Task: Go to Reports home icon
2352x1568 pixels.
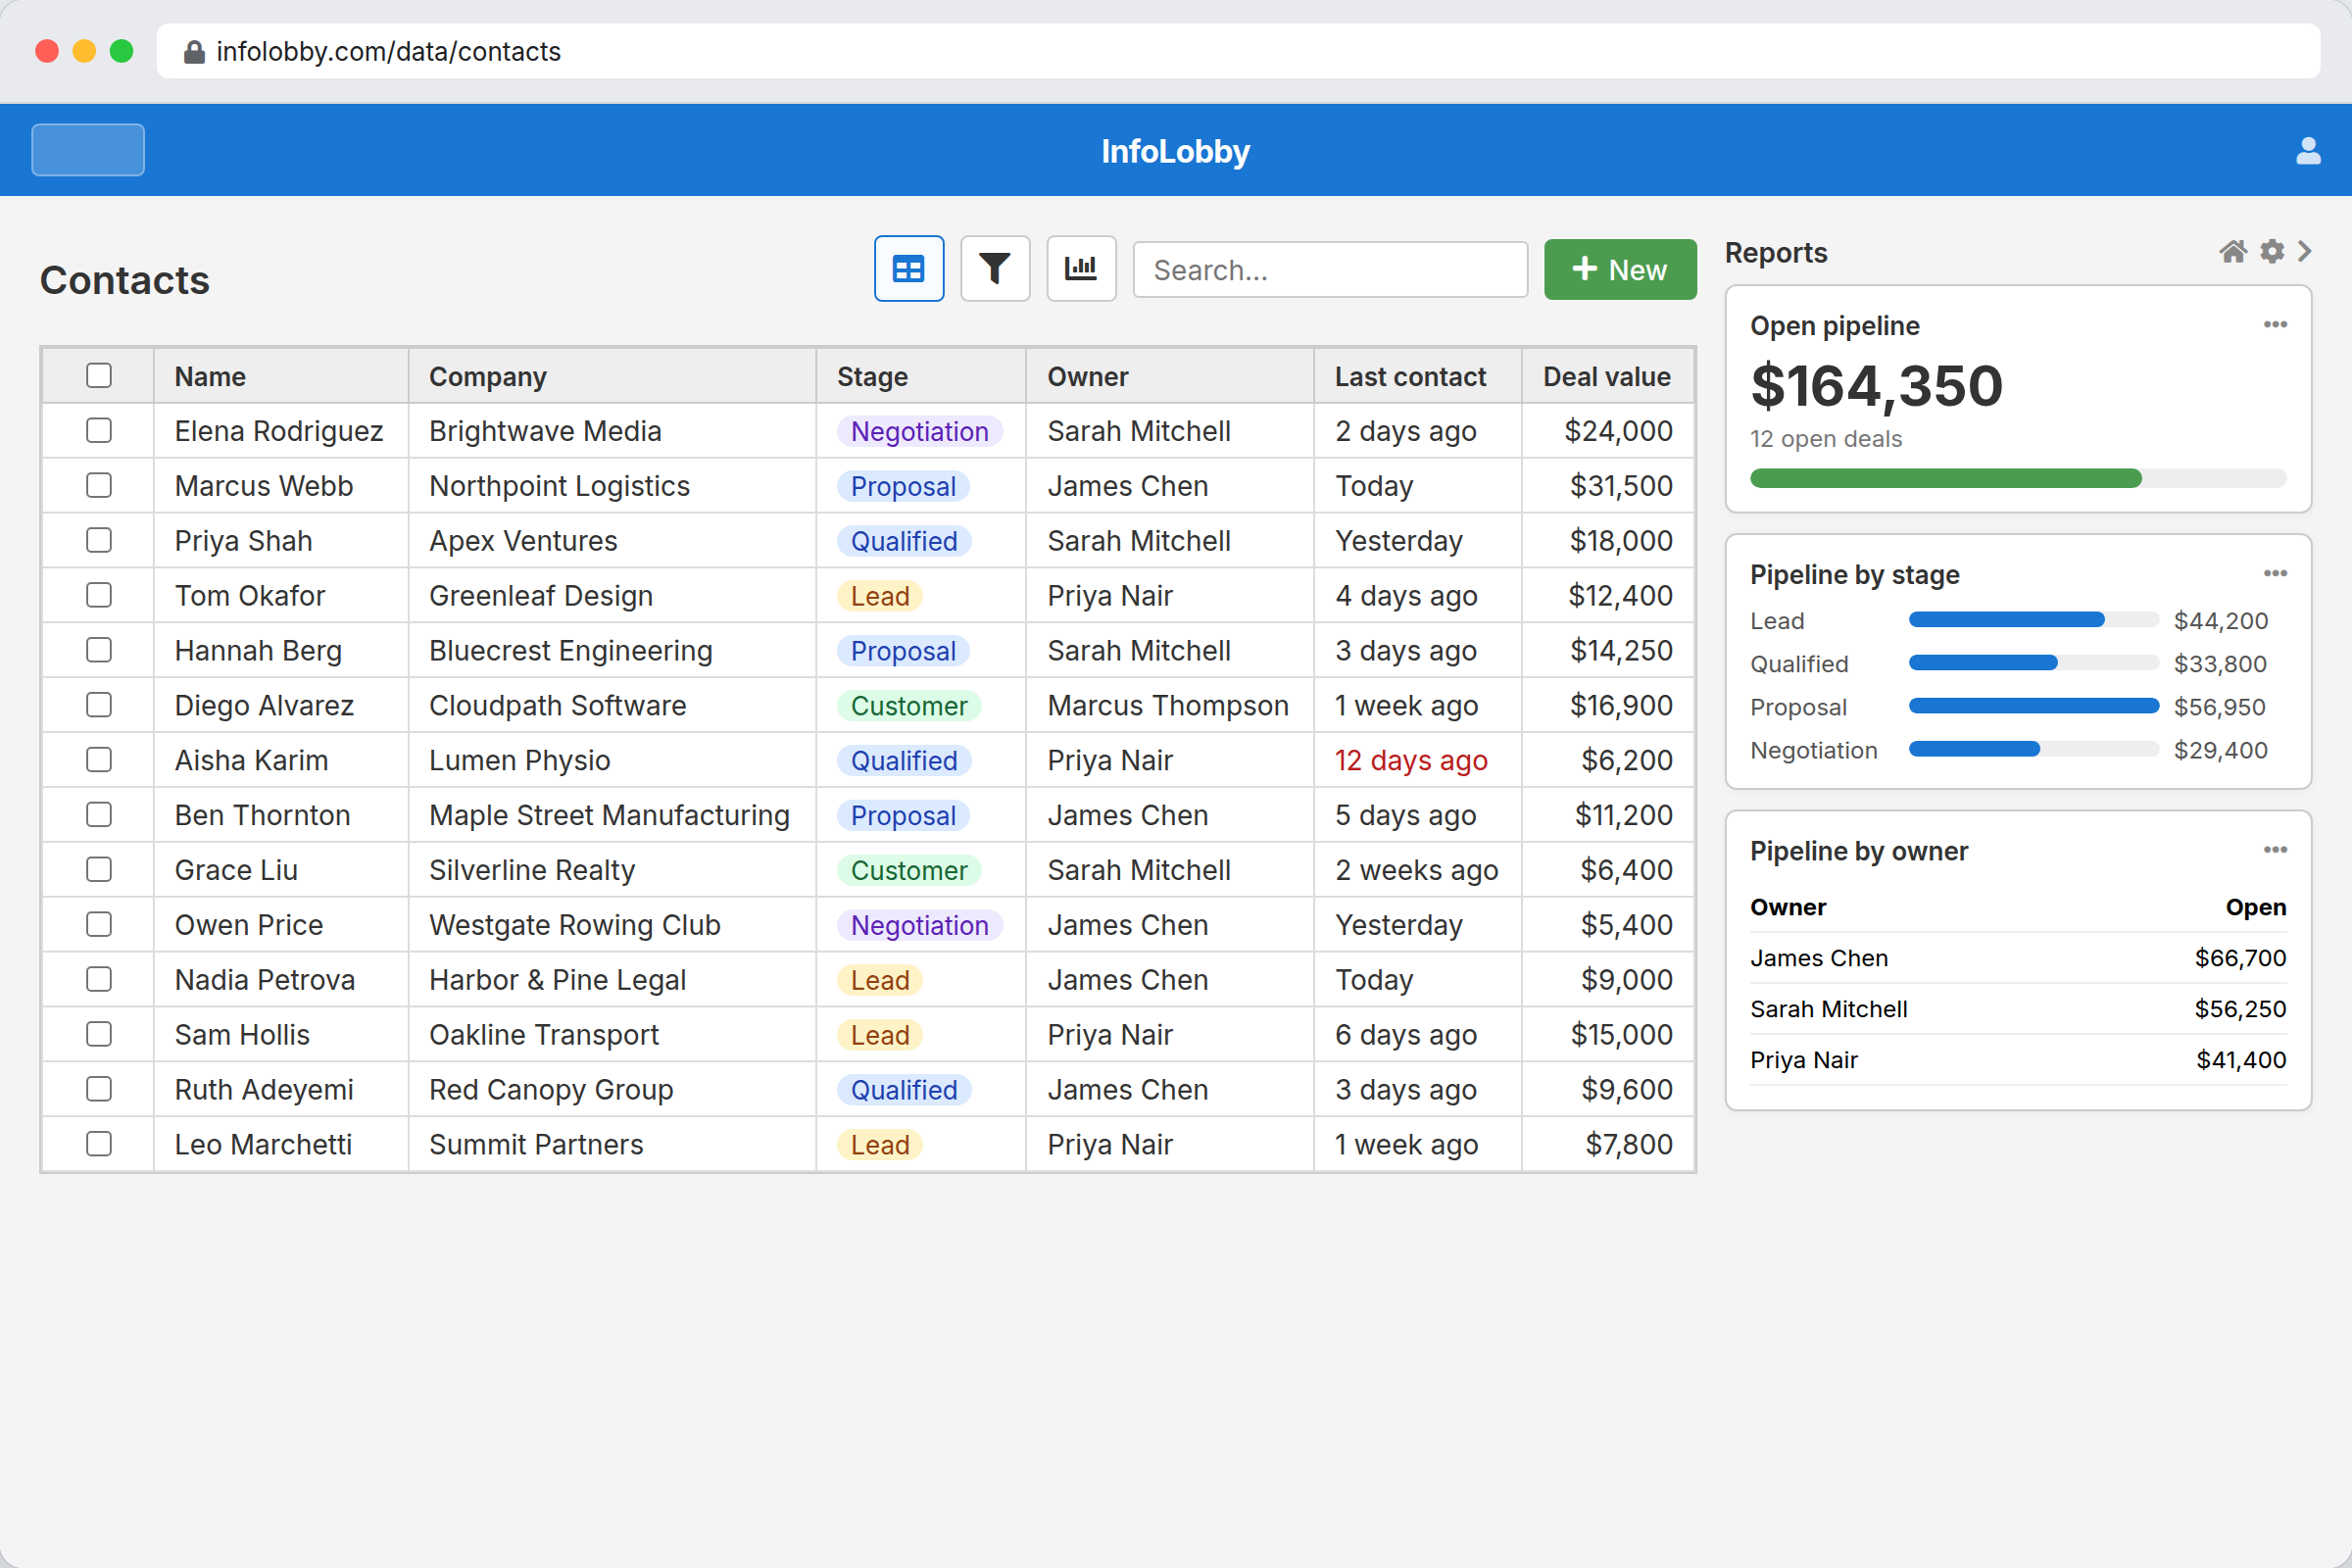Action: [2232, 251]
